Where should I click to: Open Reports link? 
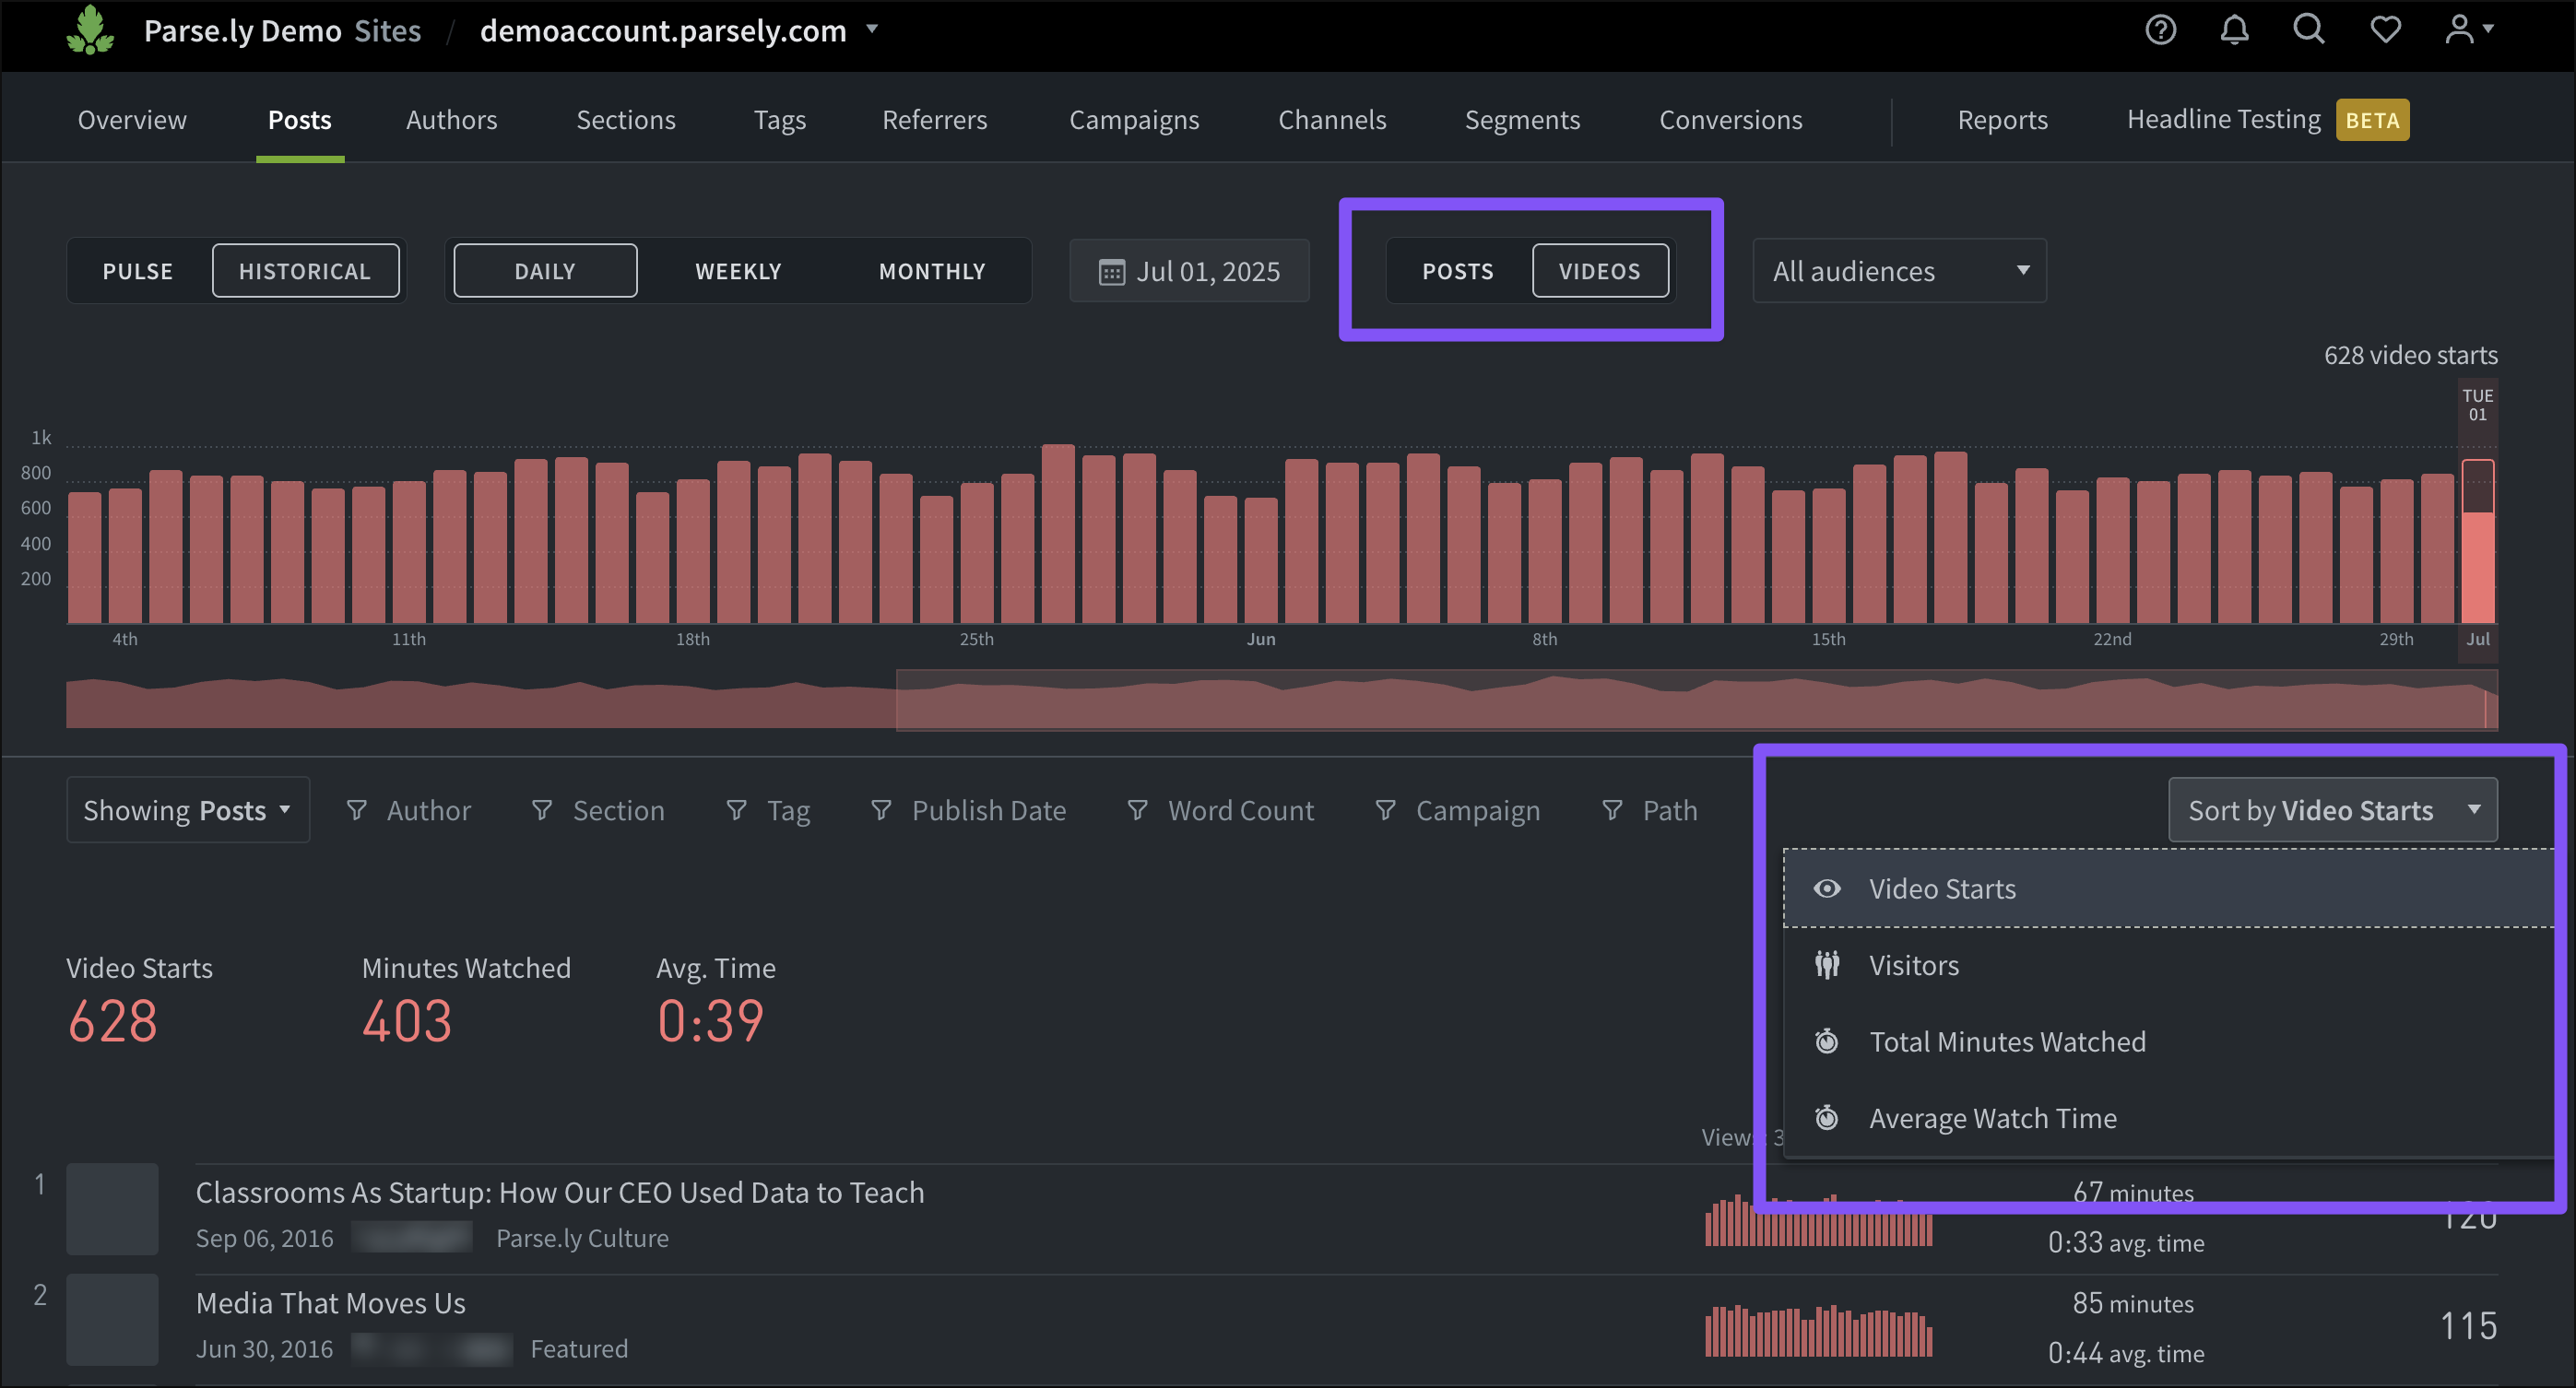(x=2002, y=120)
